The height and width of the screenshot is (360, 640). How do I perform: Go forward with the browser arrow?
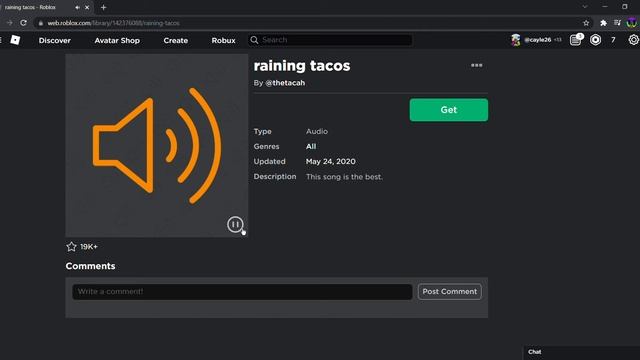(x=9, y=23)
